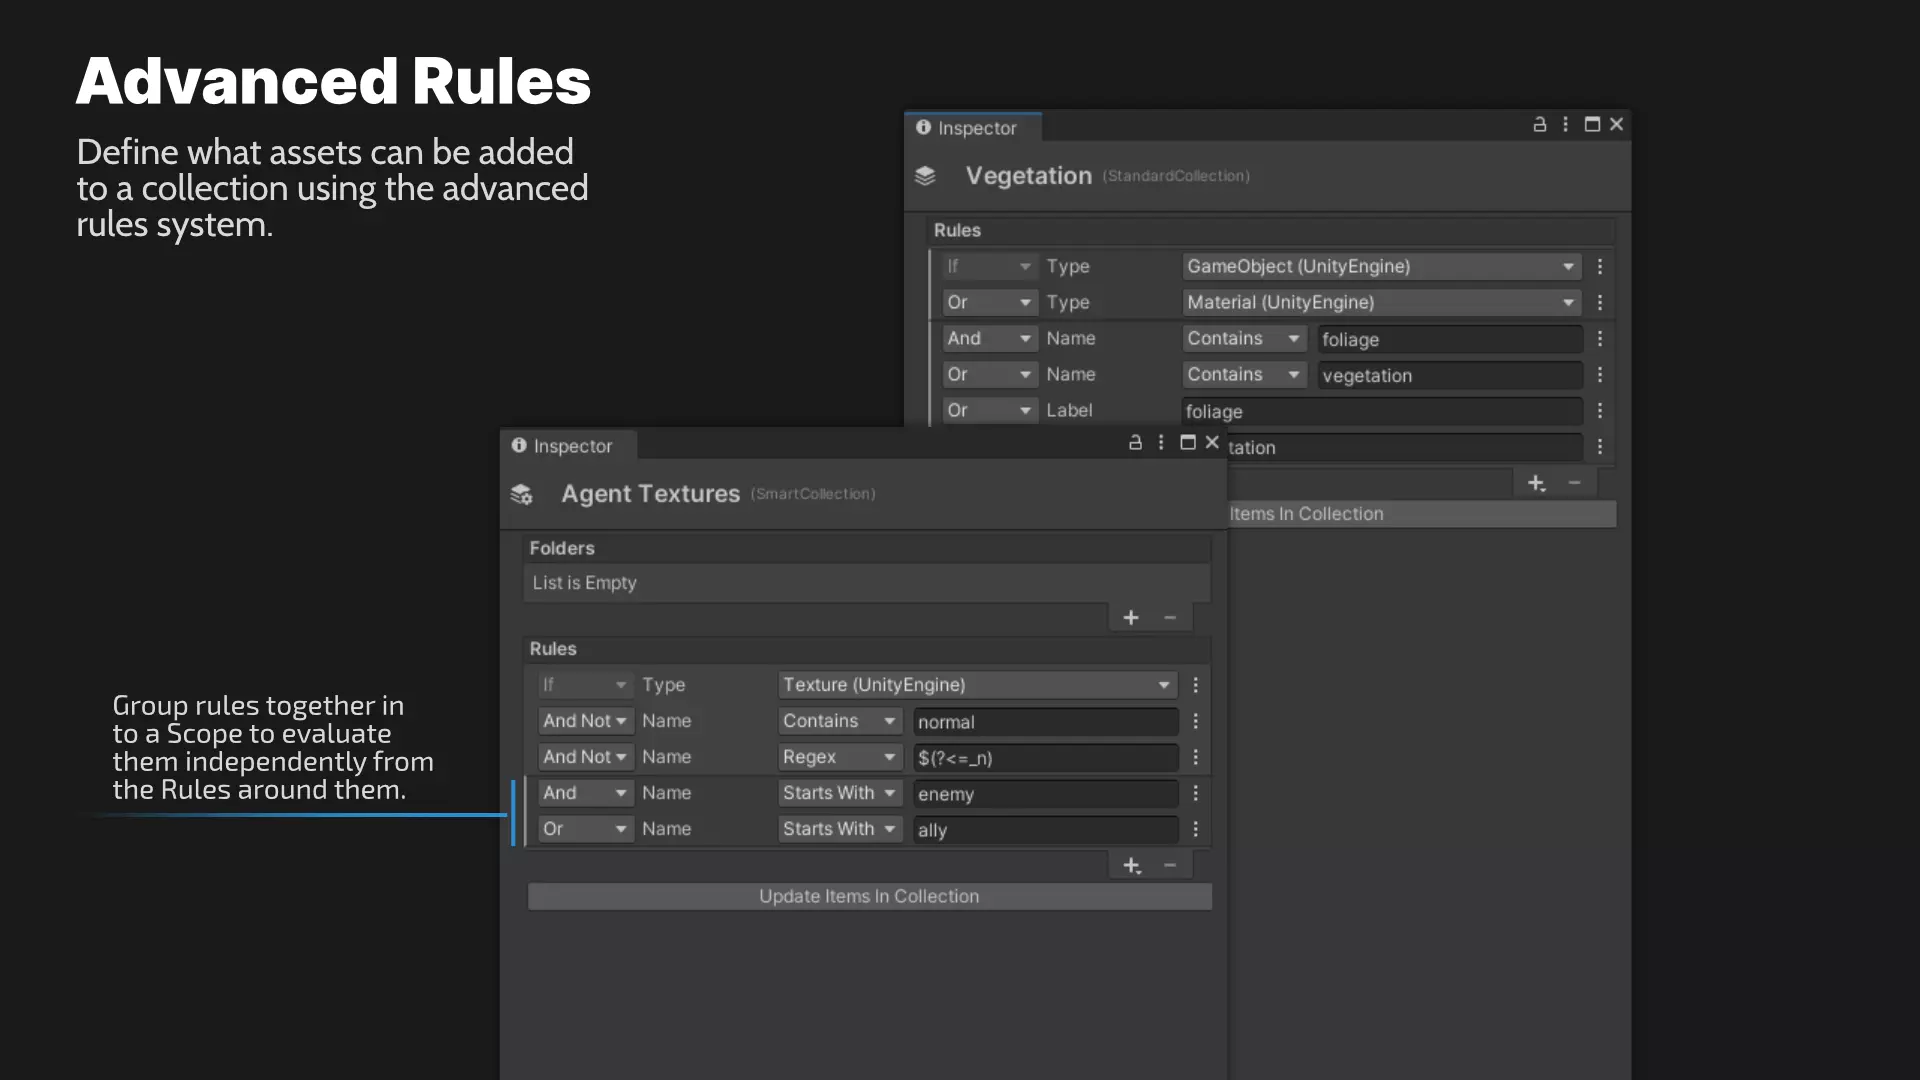Open the 'And Not' operator dropdown for normal
This screenshot has height=1080, width=1920.
tap(585, 721)
